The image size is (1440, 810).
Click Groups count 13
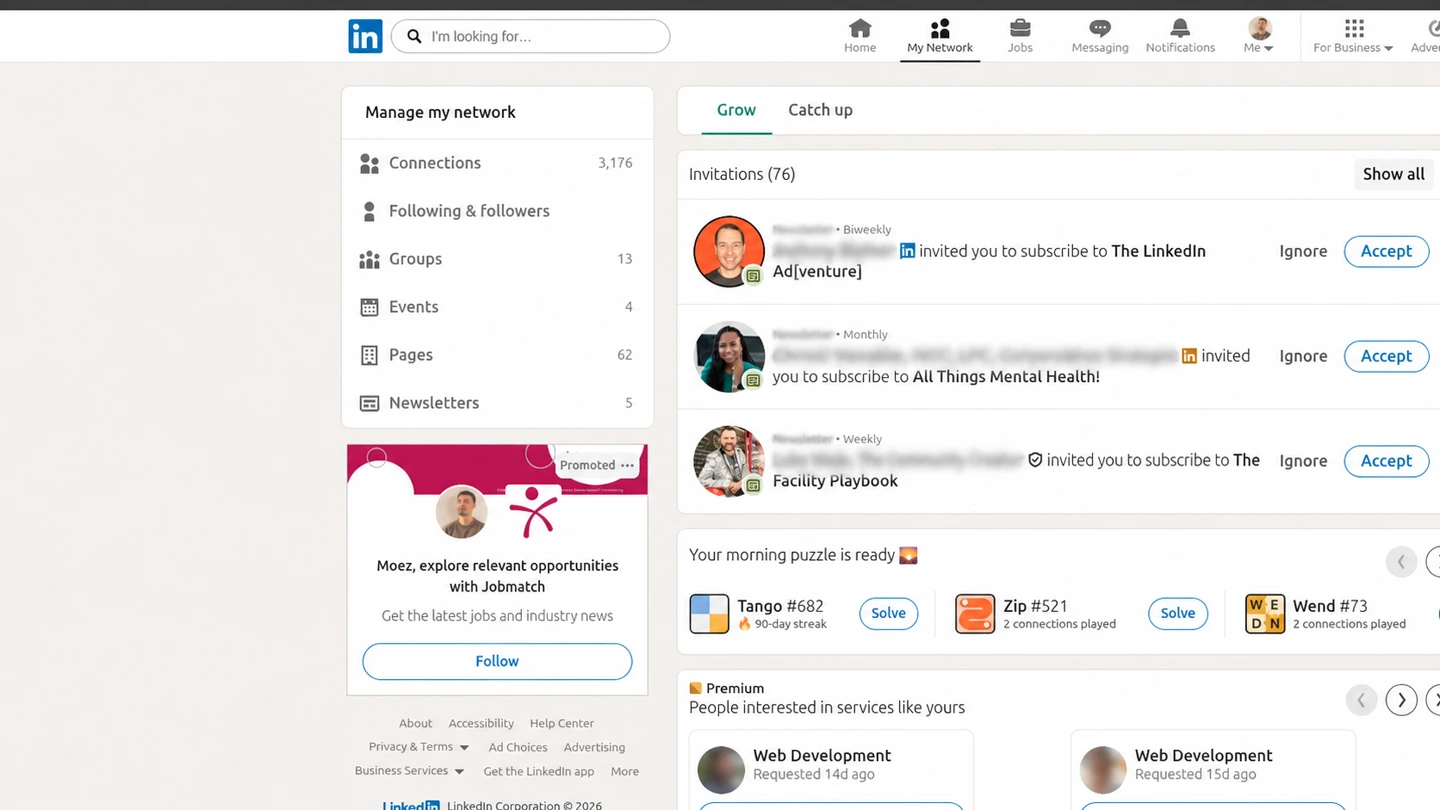click(x=625, y=259)
